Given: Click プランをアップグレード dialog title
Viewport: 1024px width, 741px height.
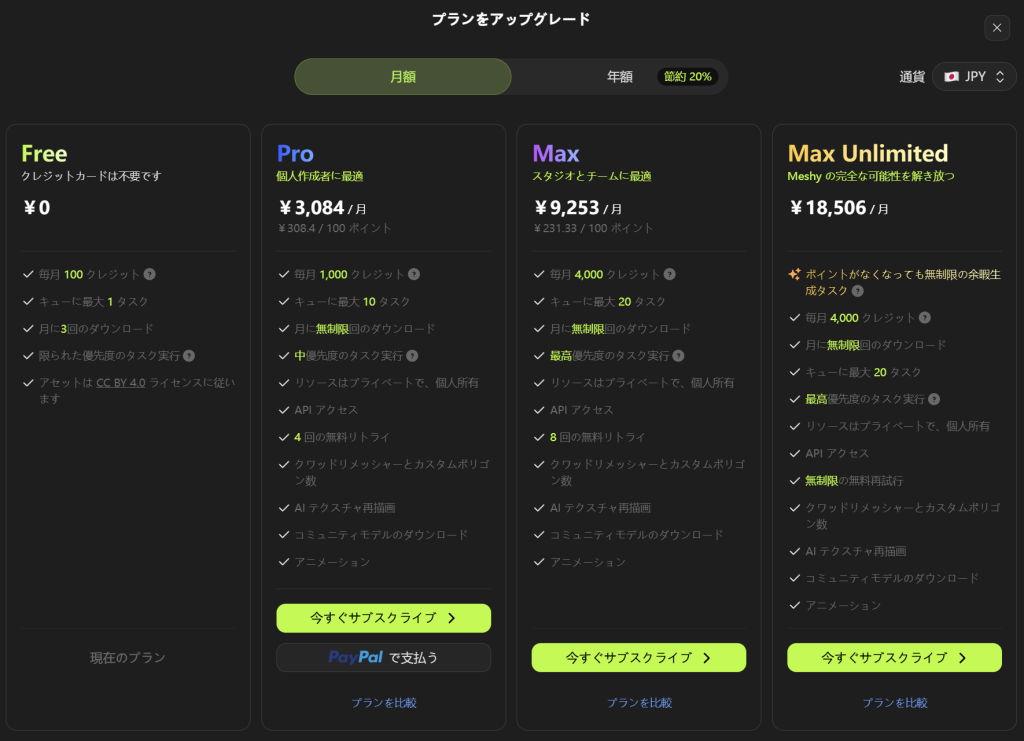Looking at the screenshot, I should tap(511, 20).
